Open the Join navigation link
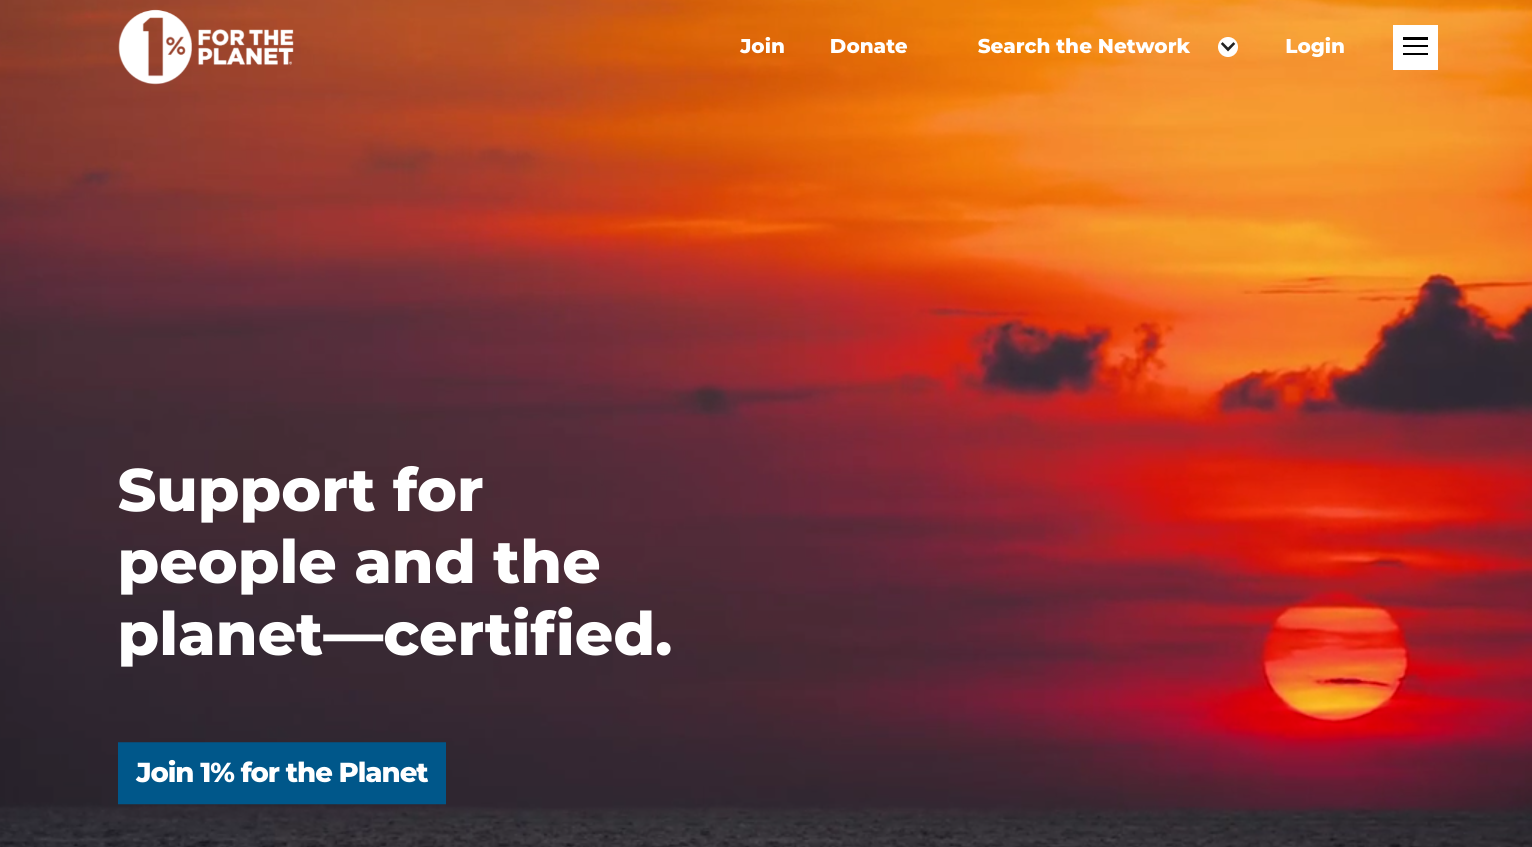Screen dimensions: 1532x847 click(762, 46)
